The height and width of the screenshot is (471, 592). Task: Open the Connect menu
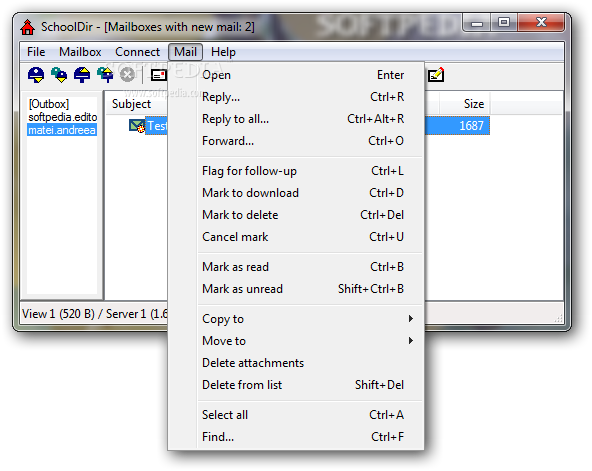137,52
